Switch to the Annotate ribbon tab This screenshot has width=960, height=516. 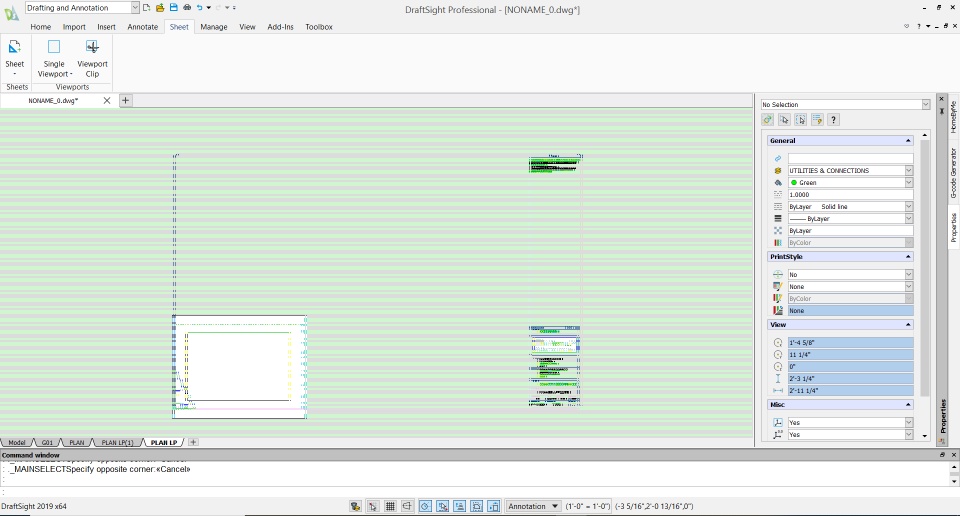(143, 27)
